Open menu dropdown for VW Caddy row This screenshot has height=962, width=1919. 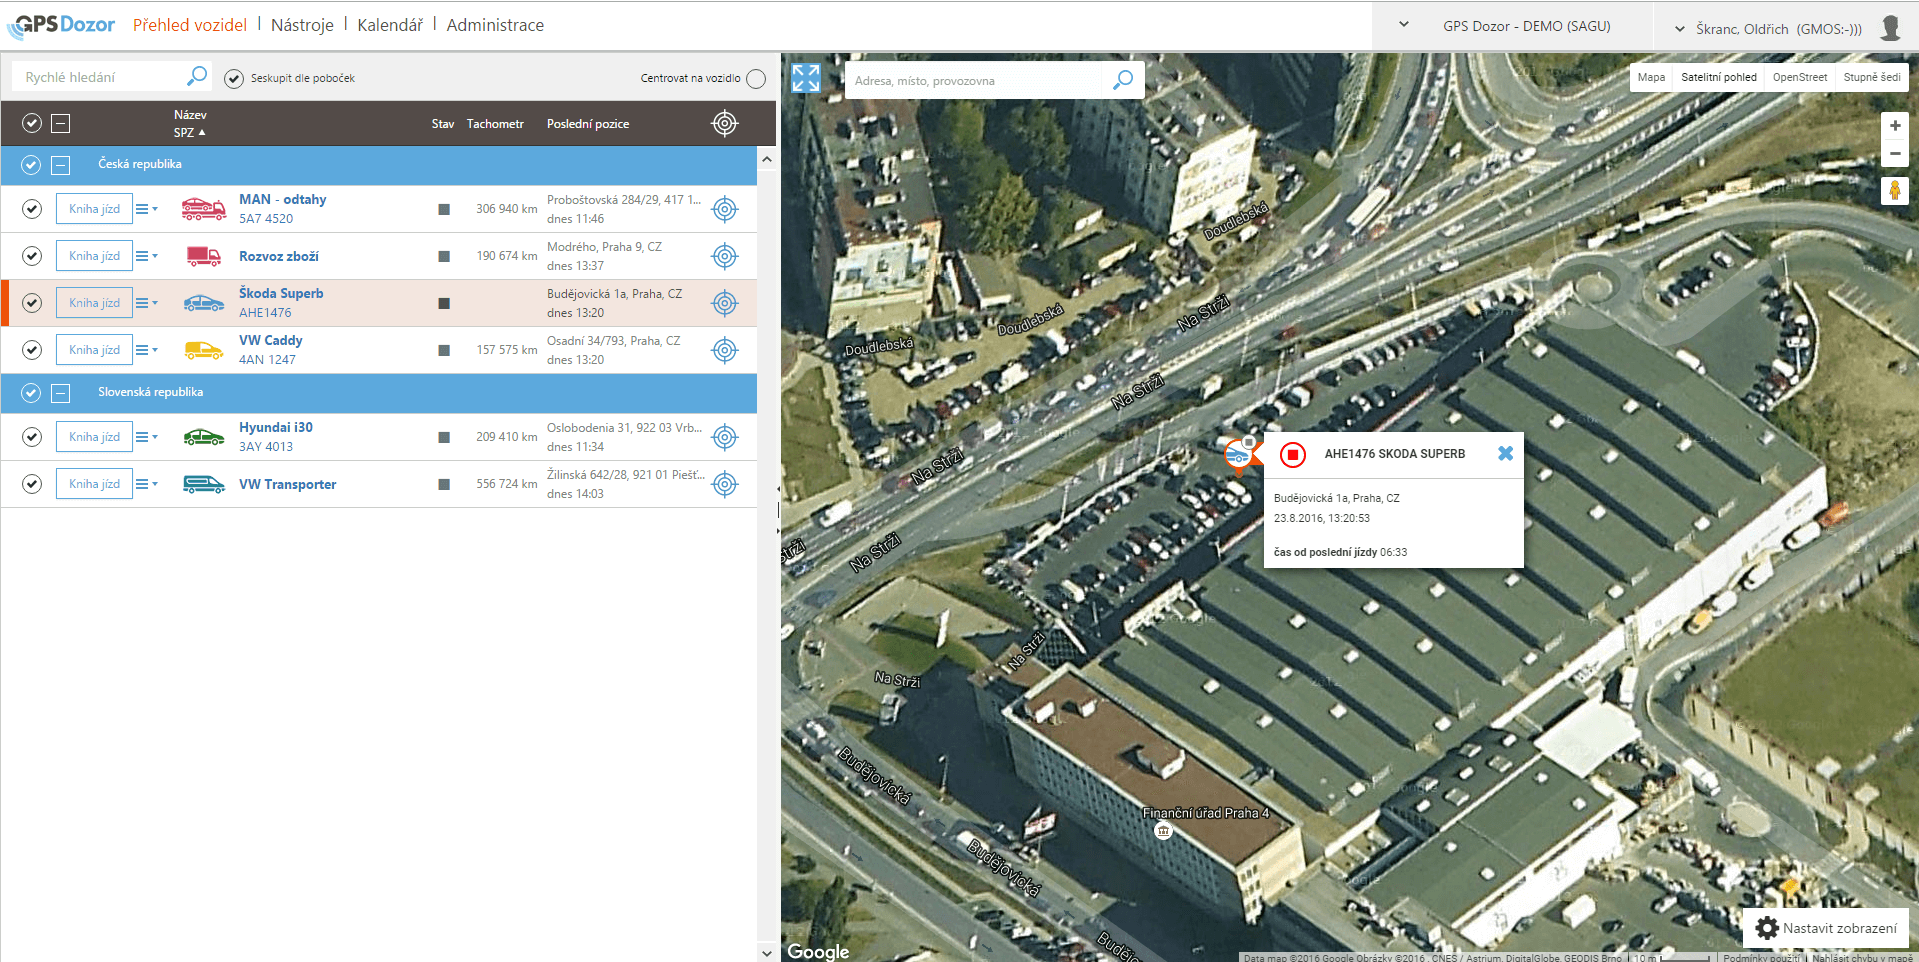coord(147,350)
